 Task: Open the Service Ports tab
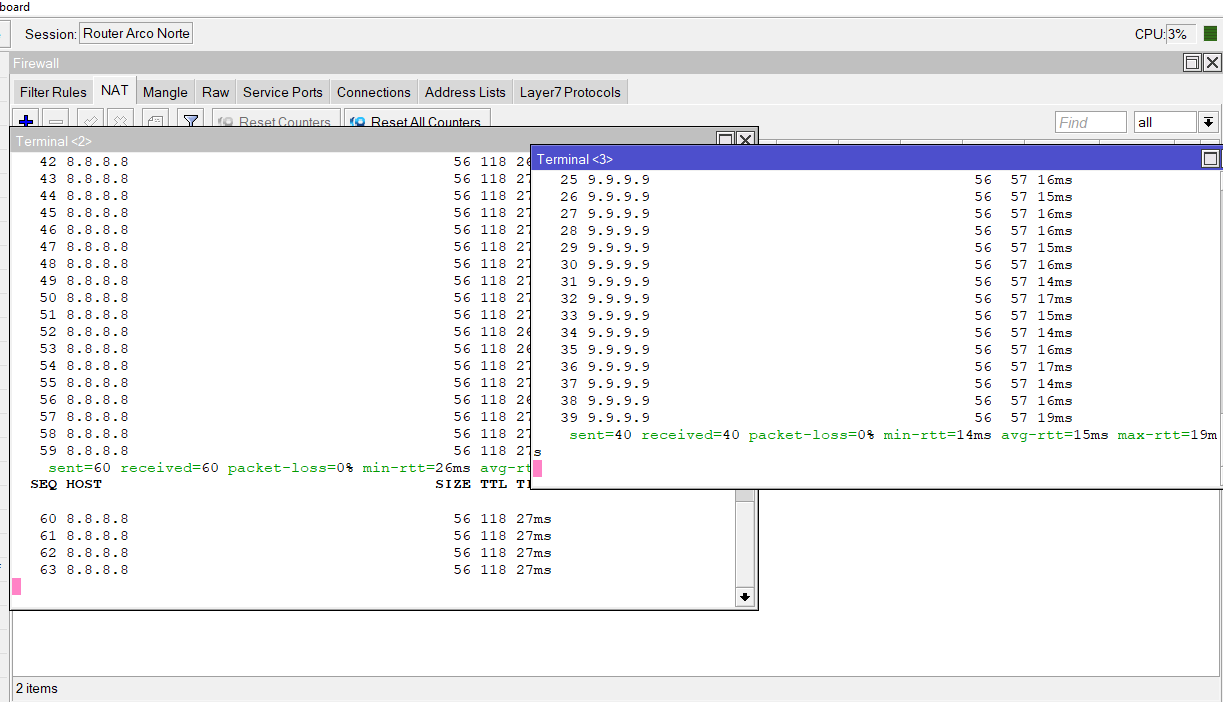pos(283,92)
